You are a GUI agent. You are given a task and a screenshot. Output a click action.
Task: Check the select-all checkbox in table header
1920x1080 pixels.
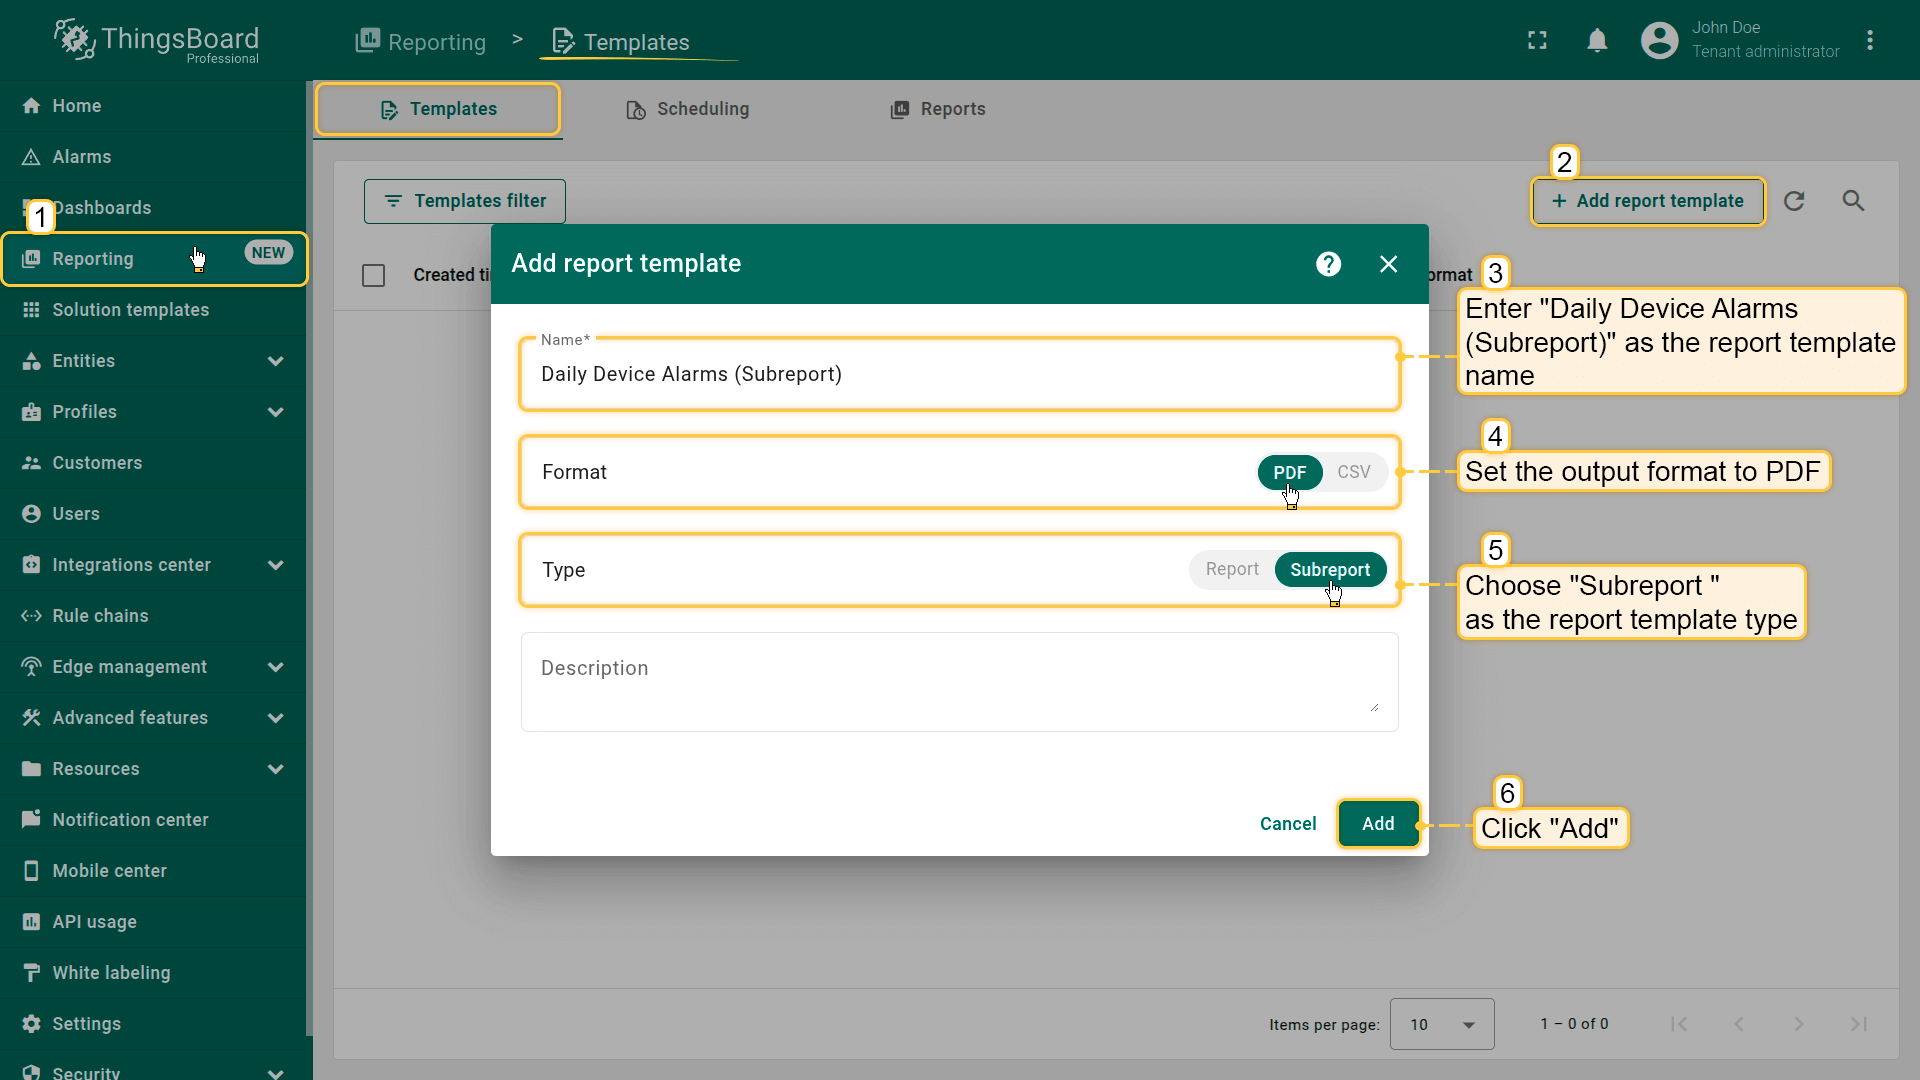[373, 275]
